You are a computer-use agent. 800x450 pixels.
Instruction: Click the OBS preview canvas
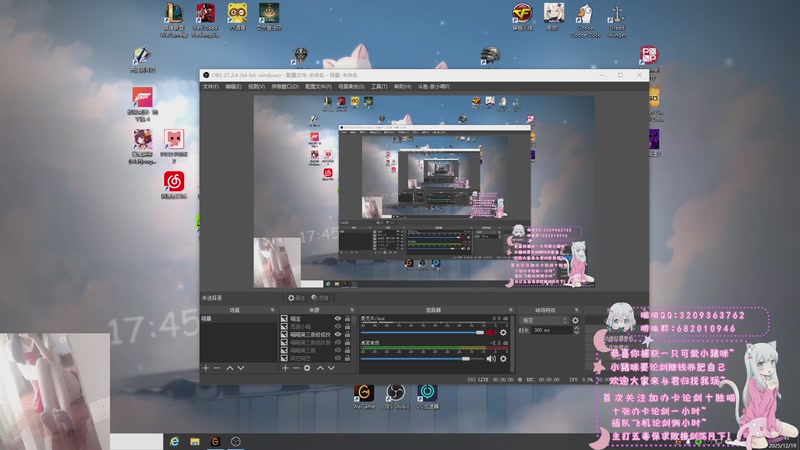point(424,191)
